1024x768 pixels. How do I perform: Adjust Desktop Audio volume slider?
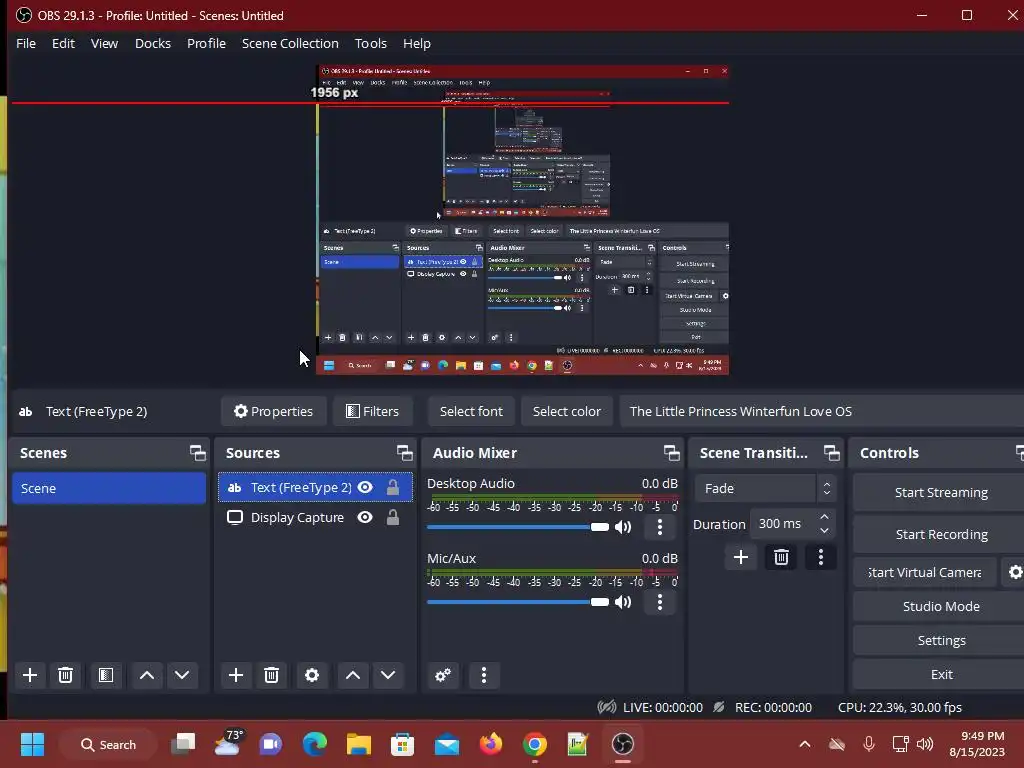518,527
